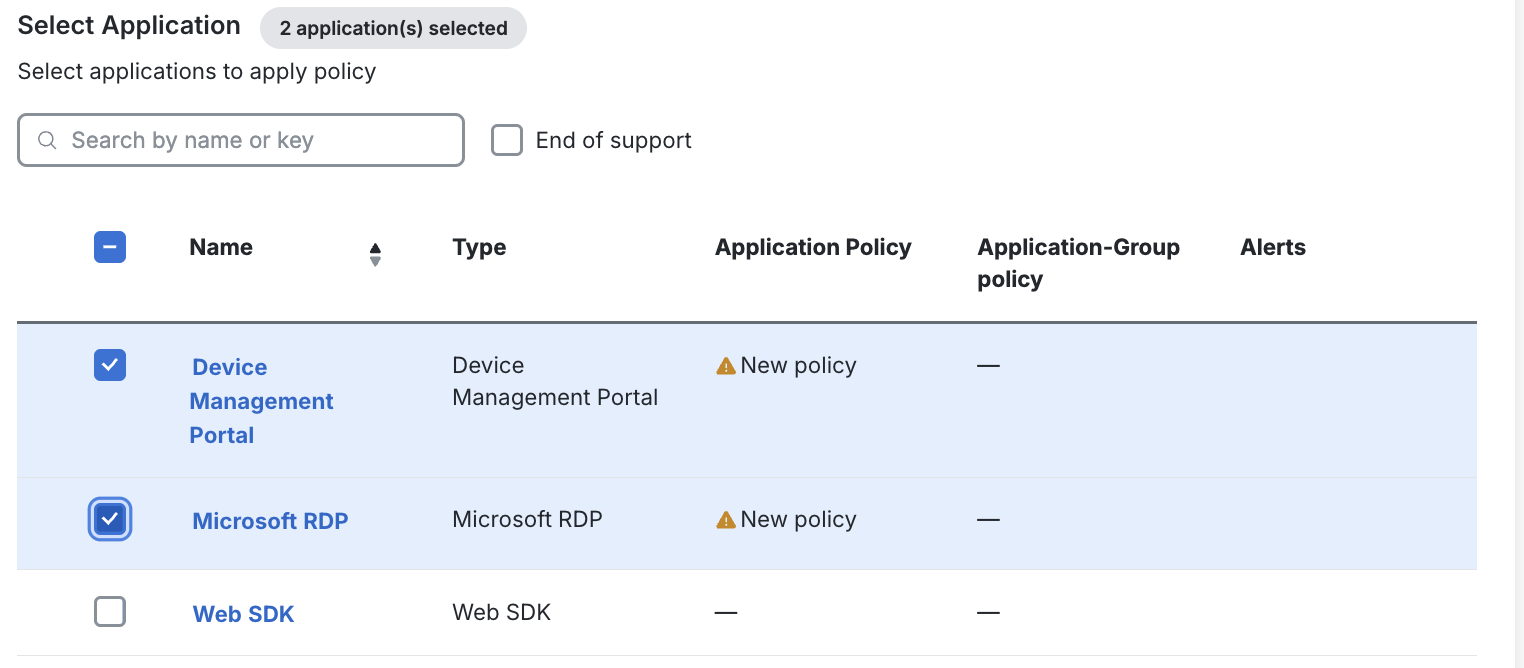This screenshot has height=668, width=1524.
Task: Click the dash under Application-Group policy for Microsoft RDP
Action: [x=987, y=519]
